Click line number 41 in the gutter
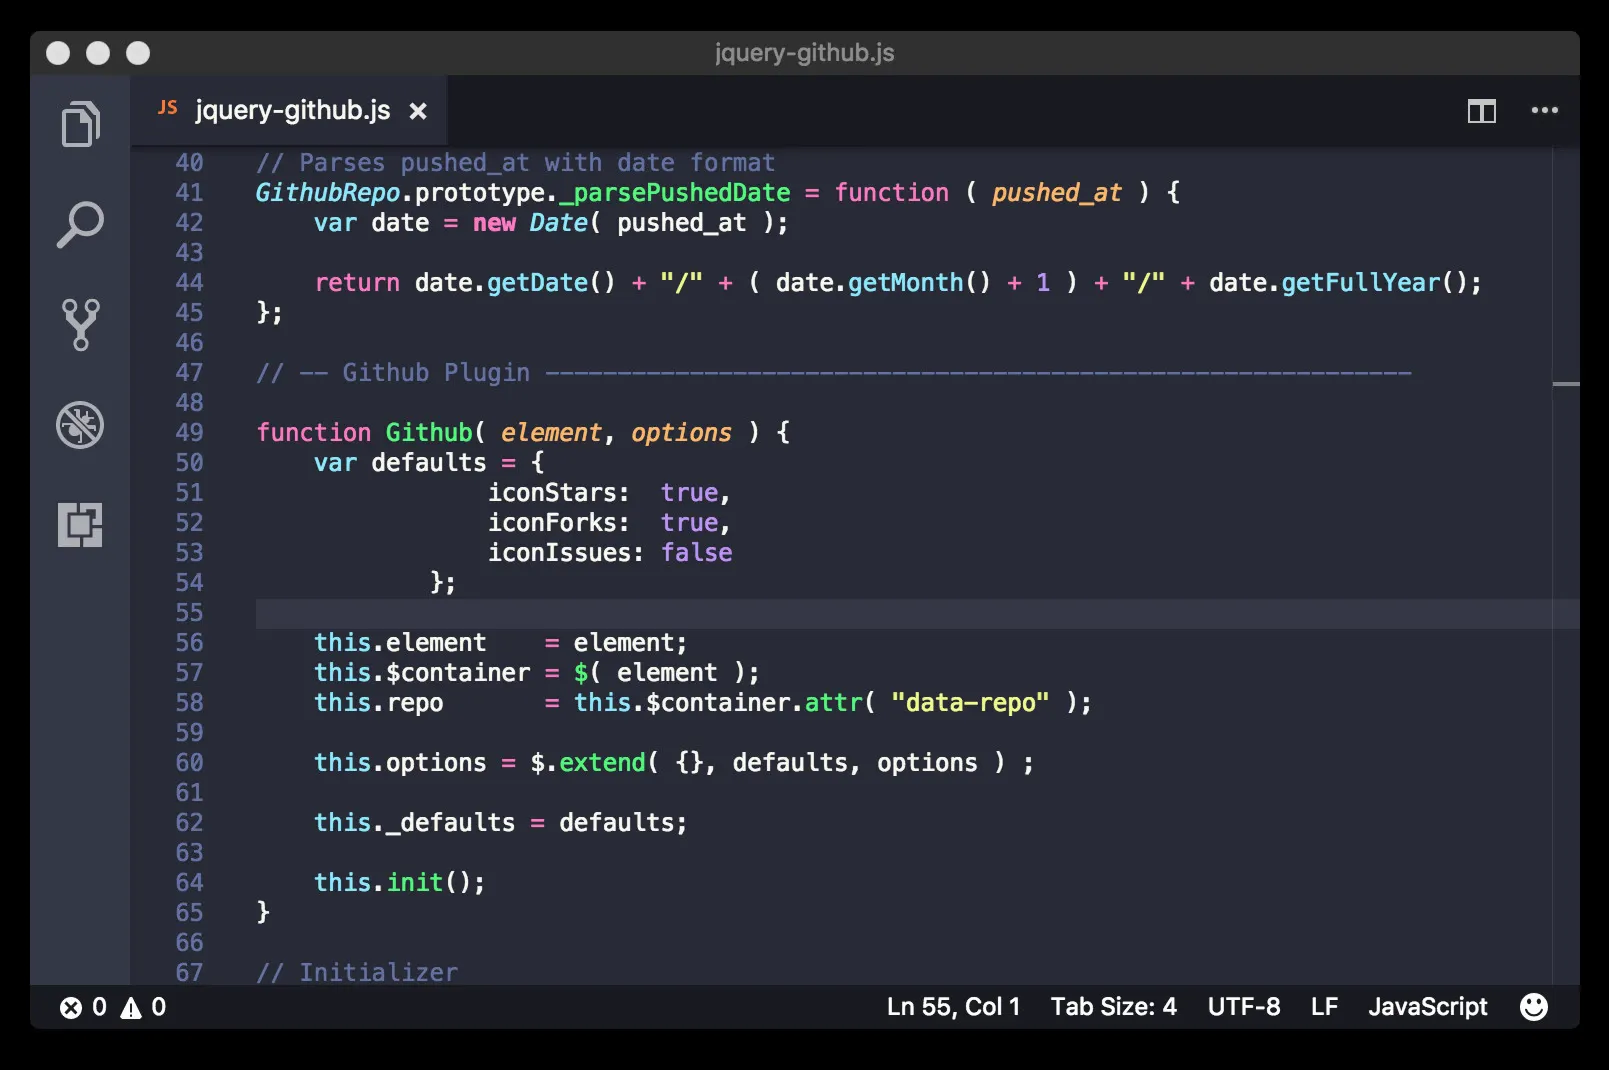1609x1070 pixels. 189,192
